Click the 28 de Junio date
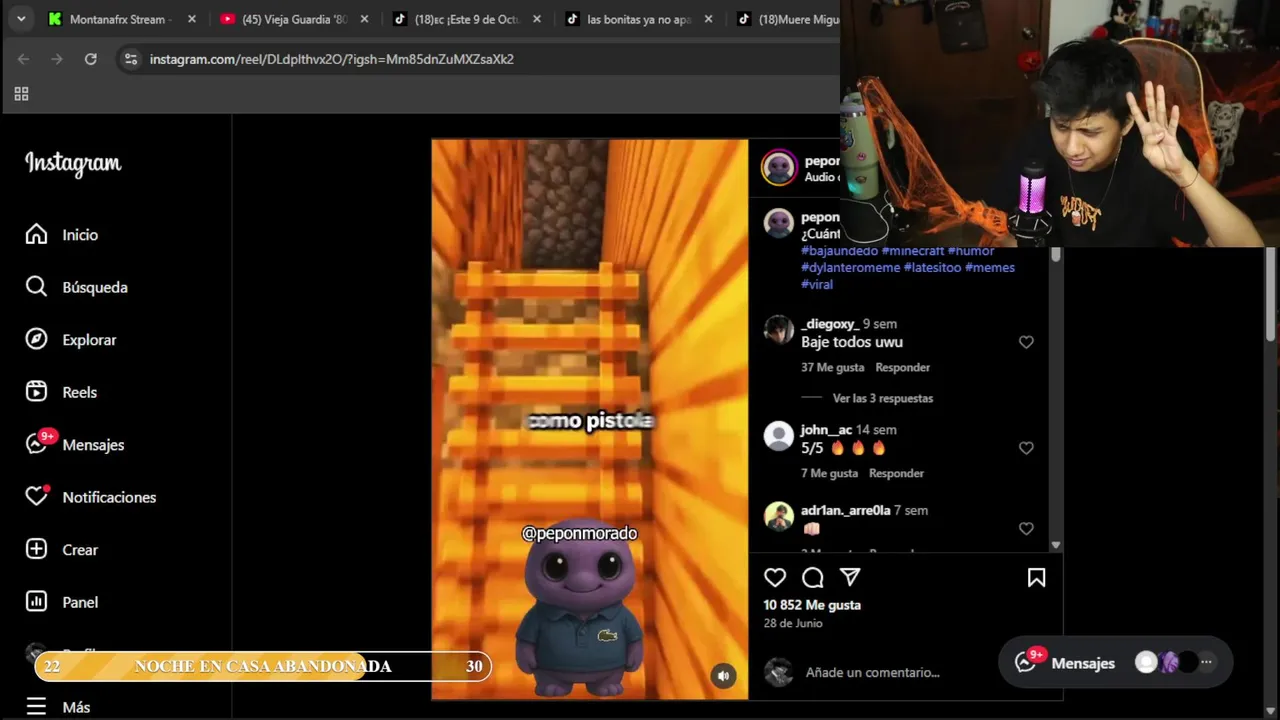The width and height of the screenshot is (1280, 720). pos(793,623)
